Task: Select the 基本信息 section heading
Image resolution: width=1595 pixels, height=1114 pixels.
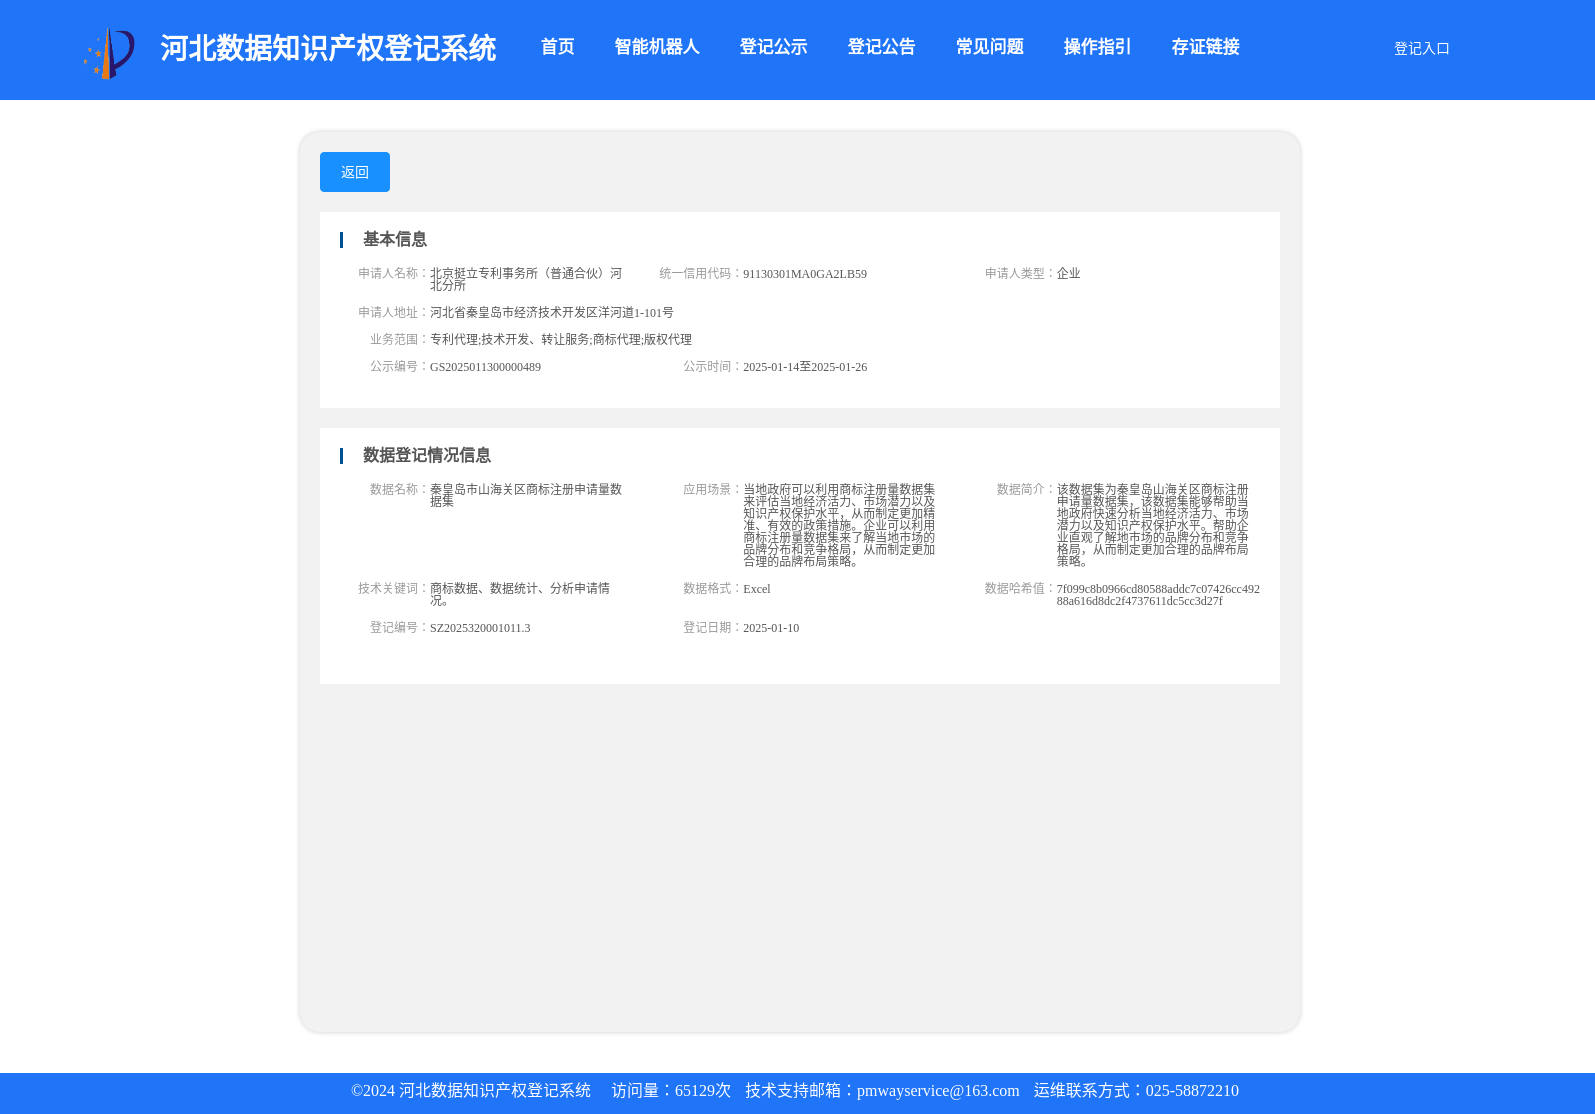Action: pyautogui.click(x=394, y=239)
